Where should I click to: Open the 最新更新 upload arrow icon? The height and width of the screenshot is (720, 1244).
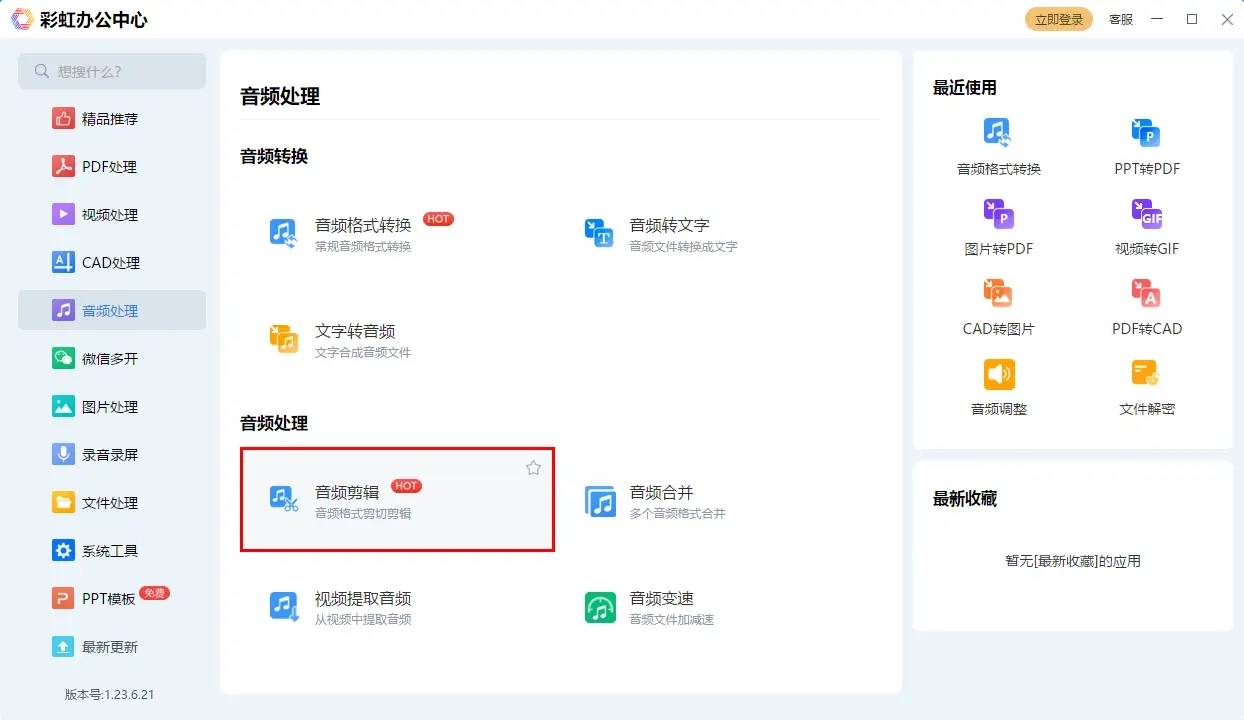pyautogui.click(x=64, y=647)
